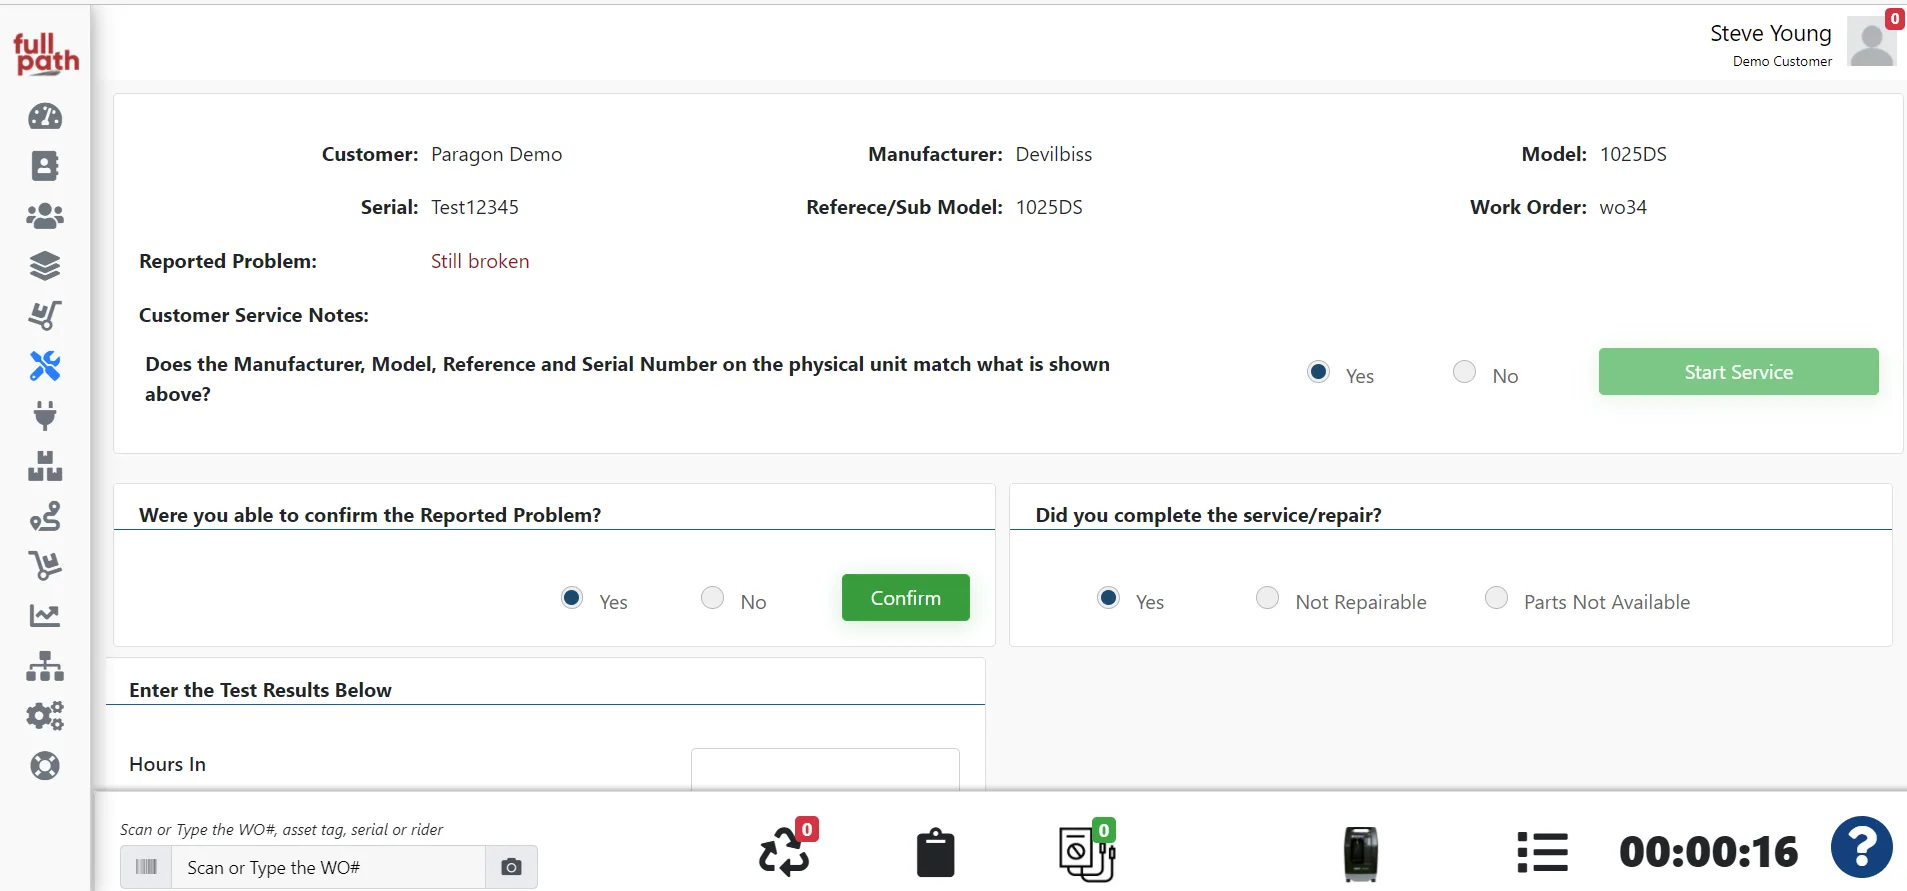
Task: Click the Hours In input field
Action: click(825, 768)
